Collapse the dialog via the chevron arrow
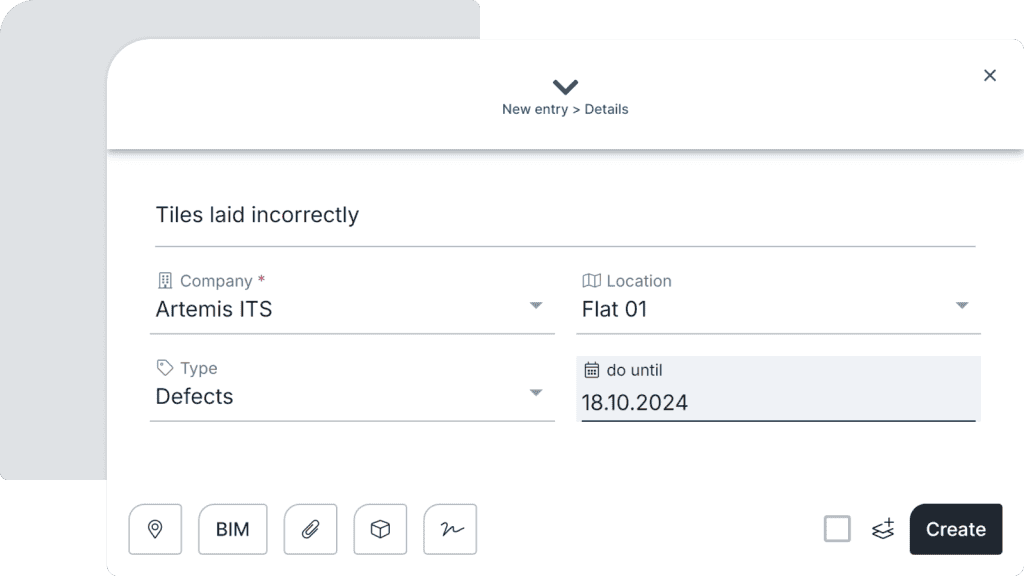 (565, 87)
